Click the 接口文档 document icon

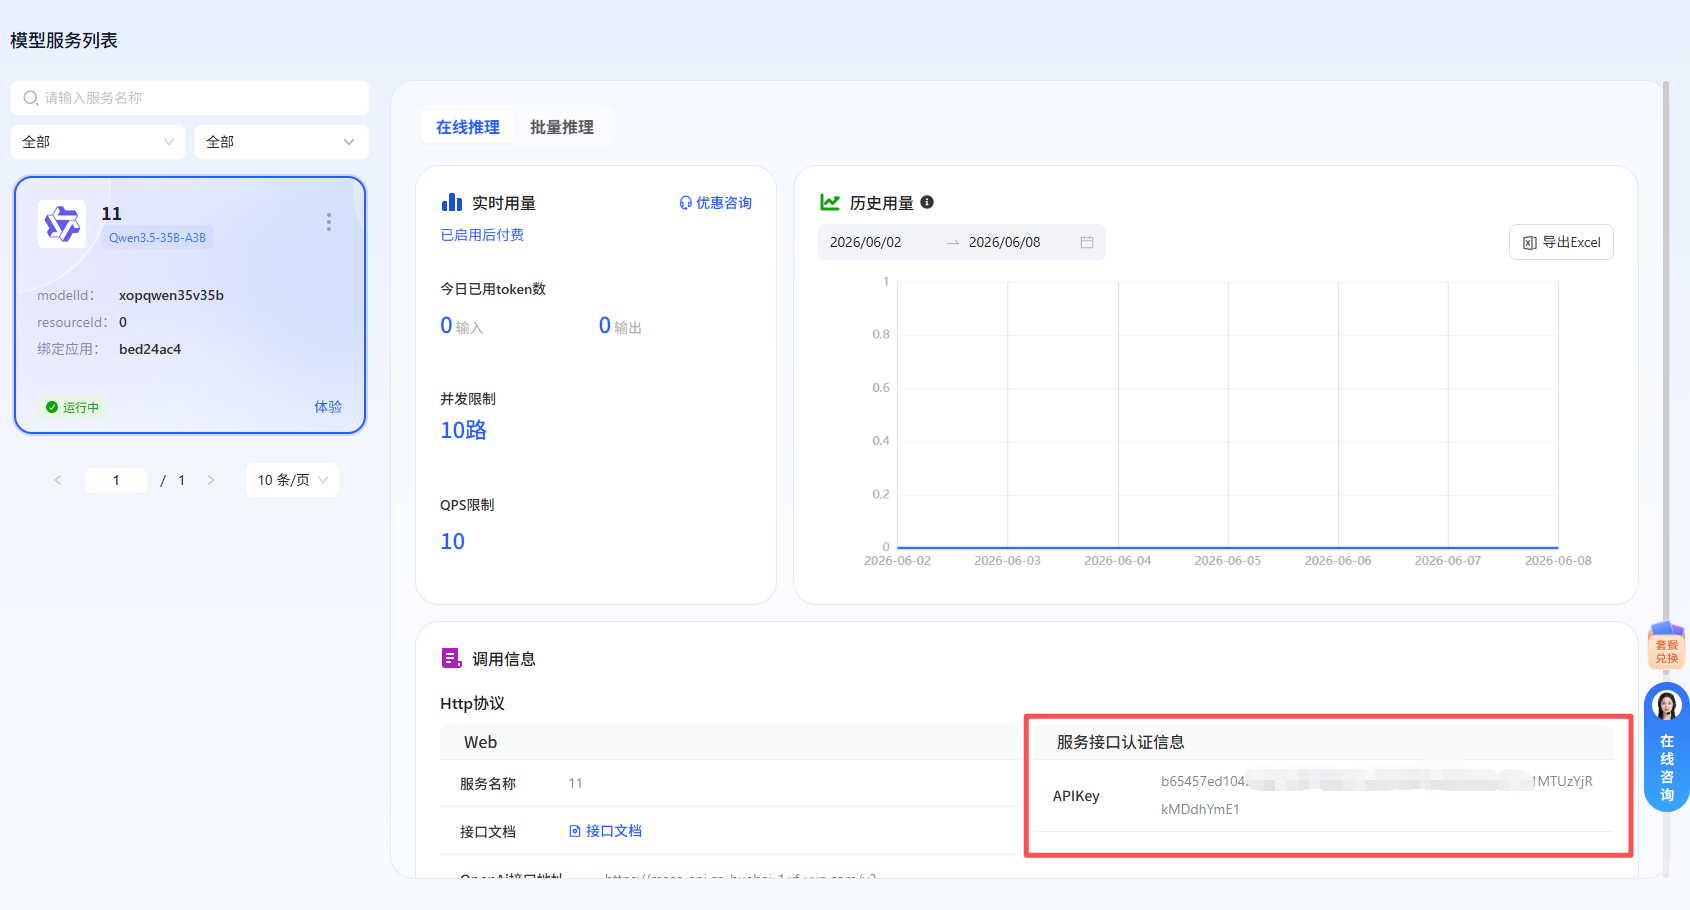[x=575, y=831]
